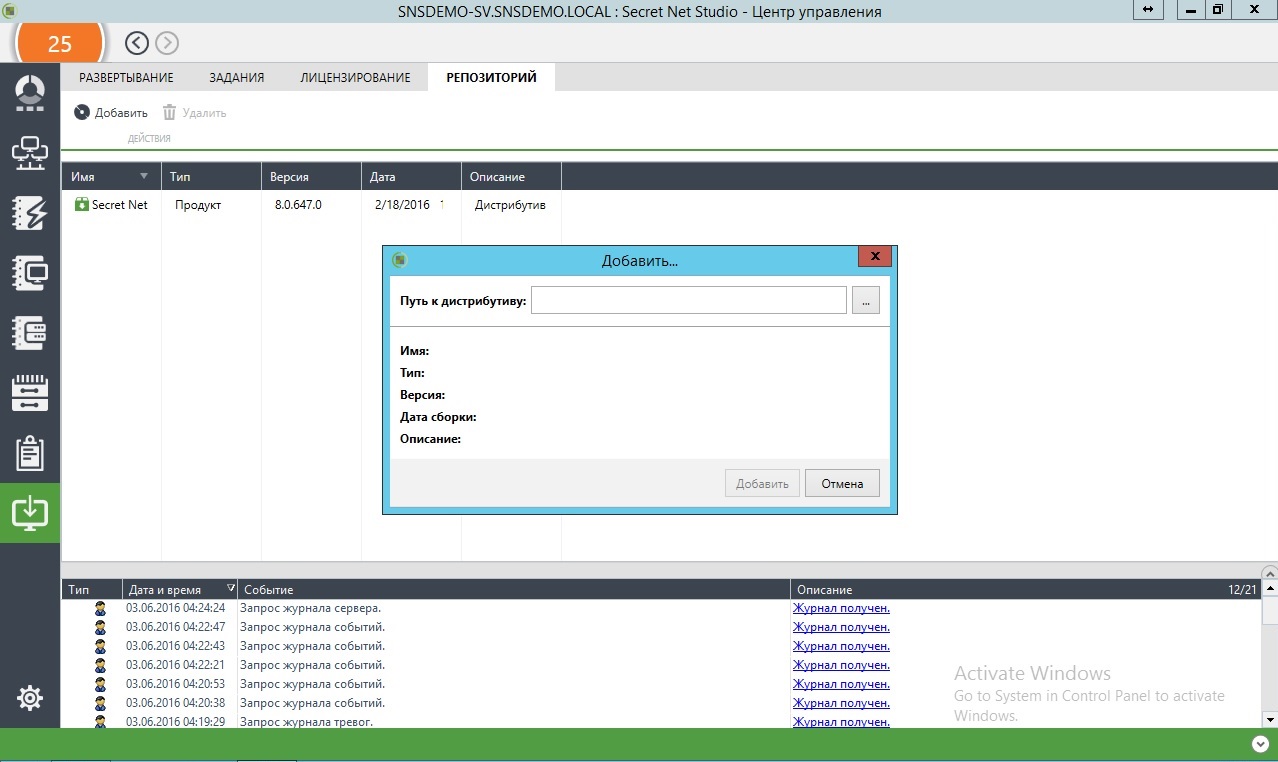Viewport: 1278px width, 762px height.
Task: Expand the green status bar chevron
Action: click(x=1259, y=744)
